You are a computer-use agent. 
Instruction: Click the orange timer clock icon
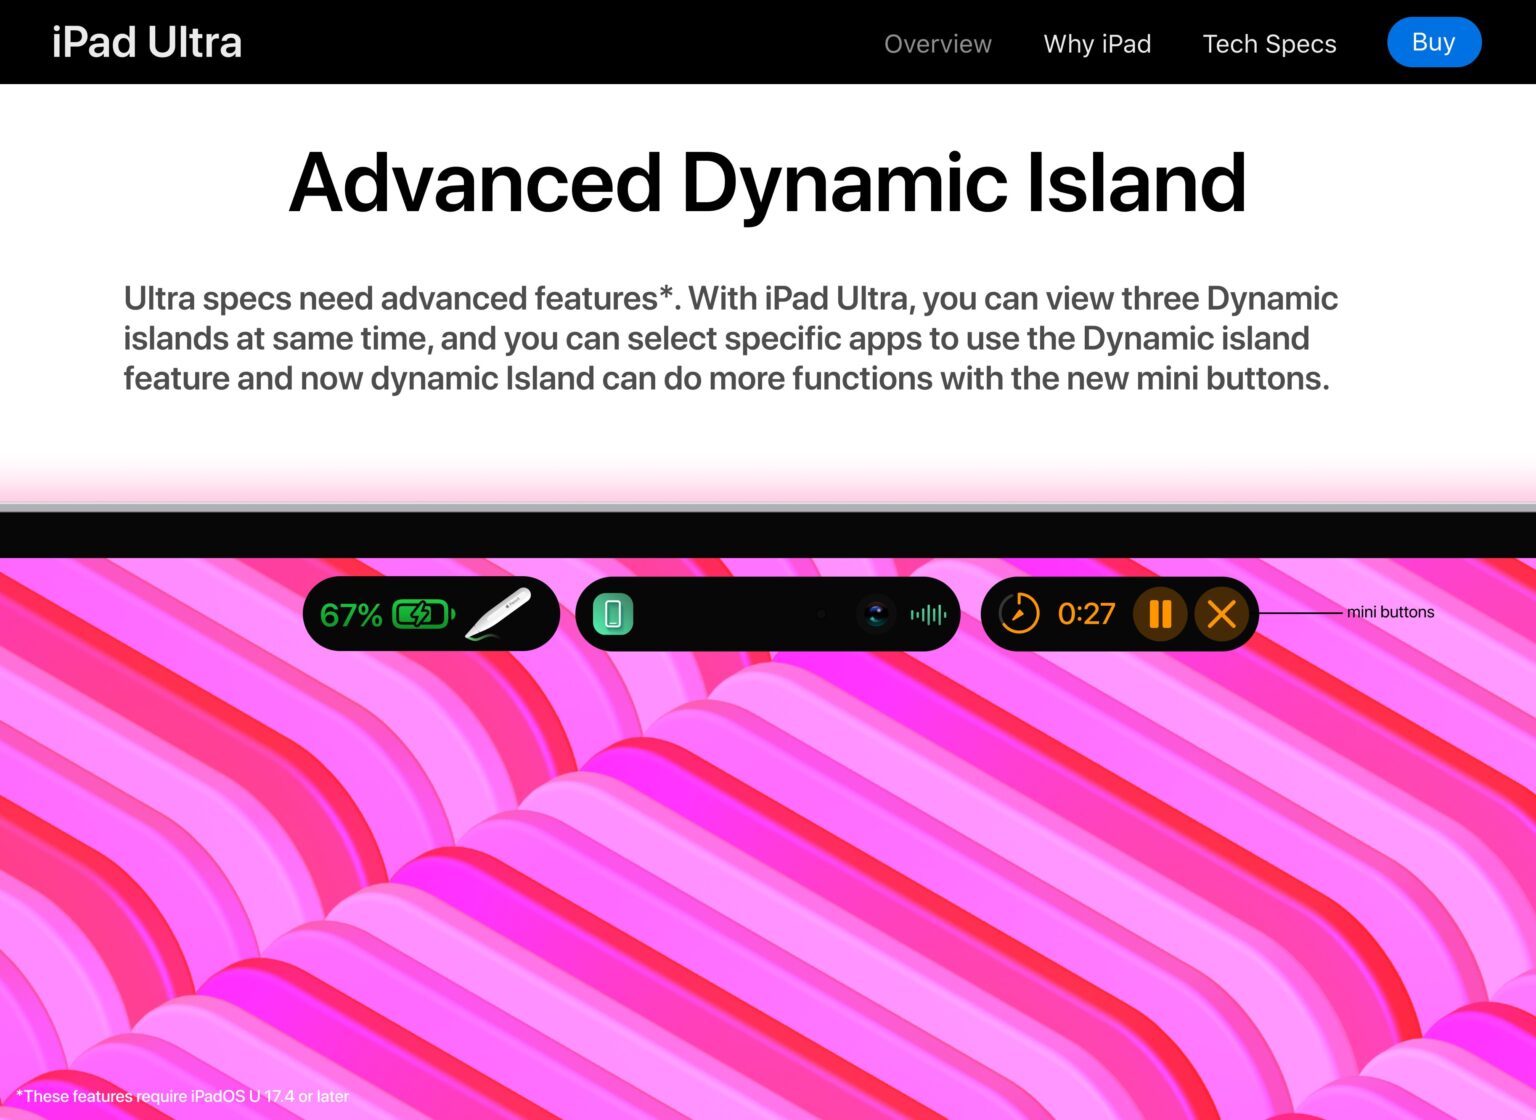pyautogui.click(x=1019, y=613)
